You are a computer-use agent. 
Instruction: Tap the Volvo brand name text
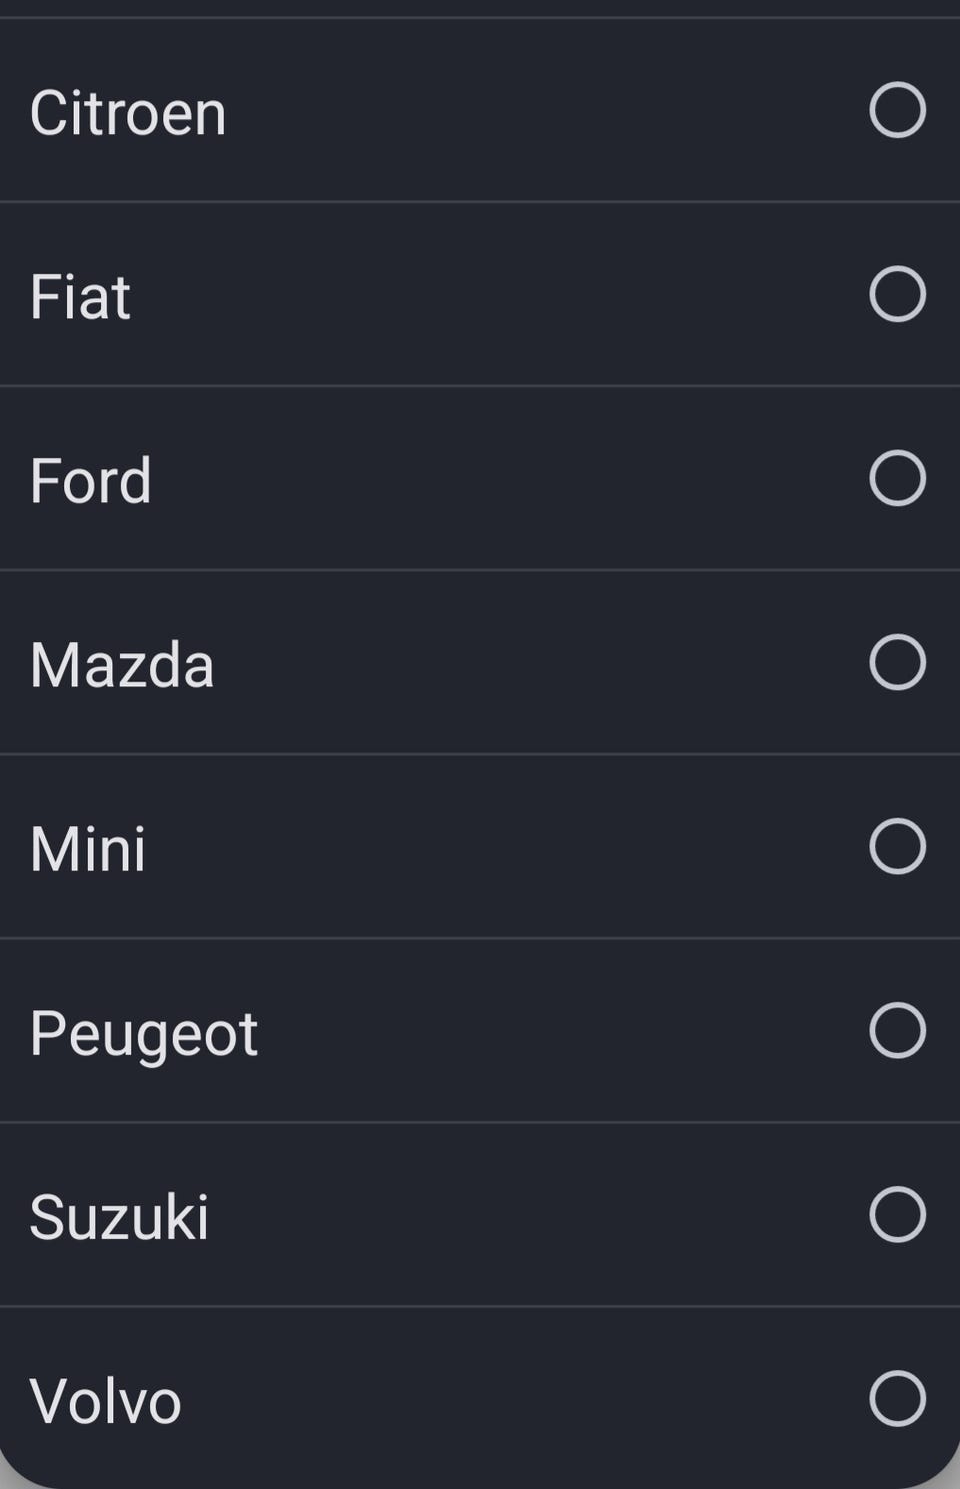tap(105, 1401)
